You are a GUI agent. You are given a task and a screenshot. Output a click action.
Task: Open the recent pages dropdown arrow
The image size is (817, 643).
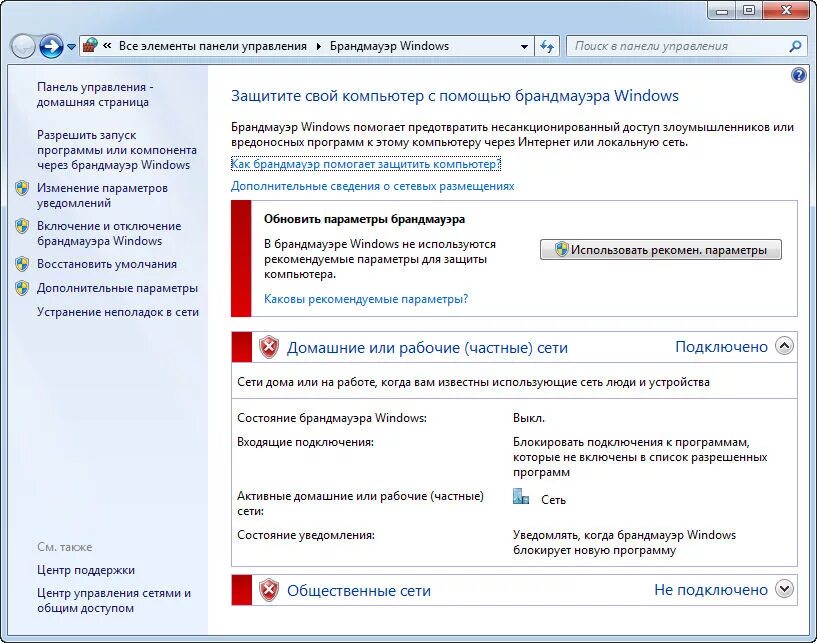[x=71, y=47]
